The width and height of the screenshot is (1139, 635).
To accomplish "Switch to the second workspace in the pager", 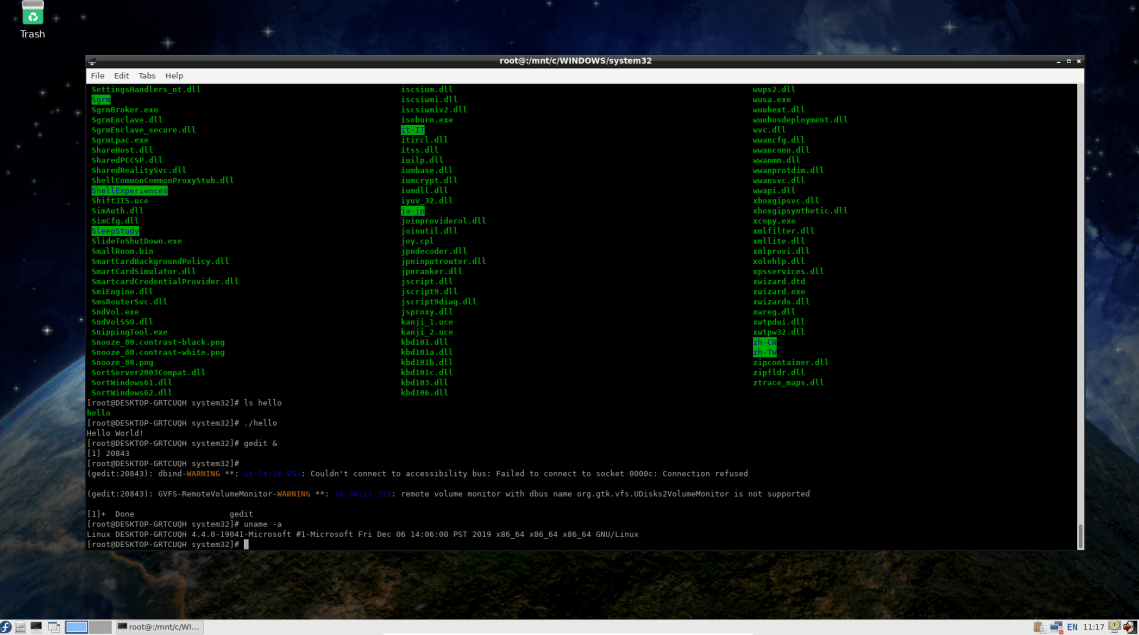I will click(100, 627).
